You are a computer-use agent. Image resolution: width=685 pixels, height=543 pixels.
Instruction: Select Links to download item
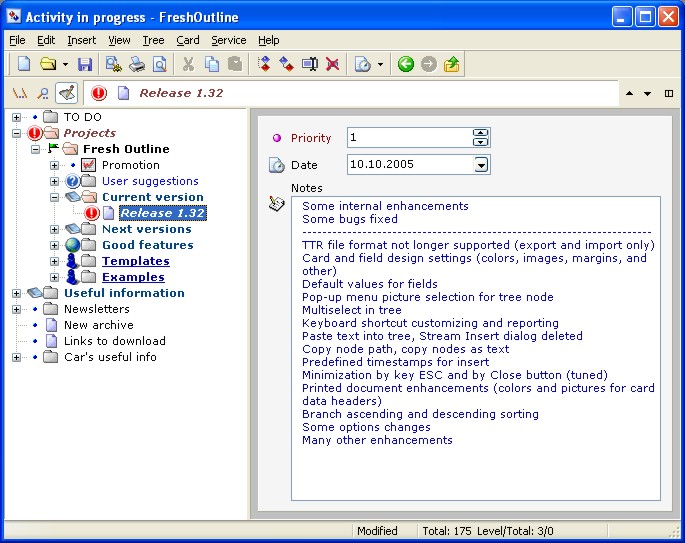pyautogui.click(x=114, y=341)
